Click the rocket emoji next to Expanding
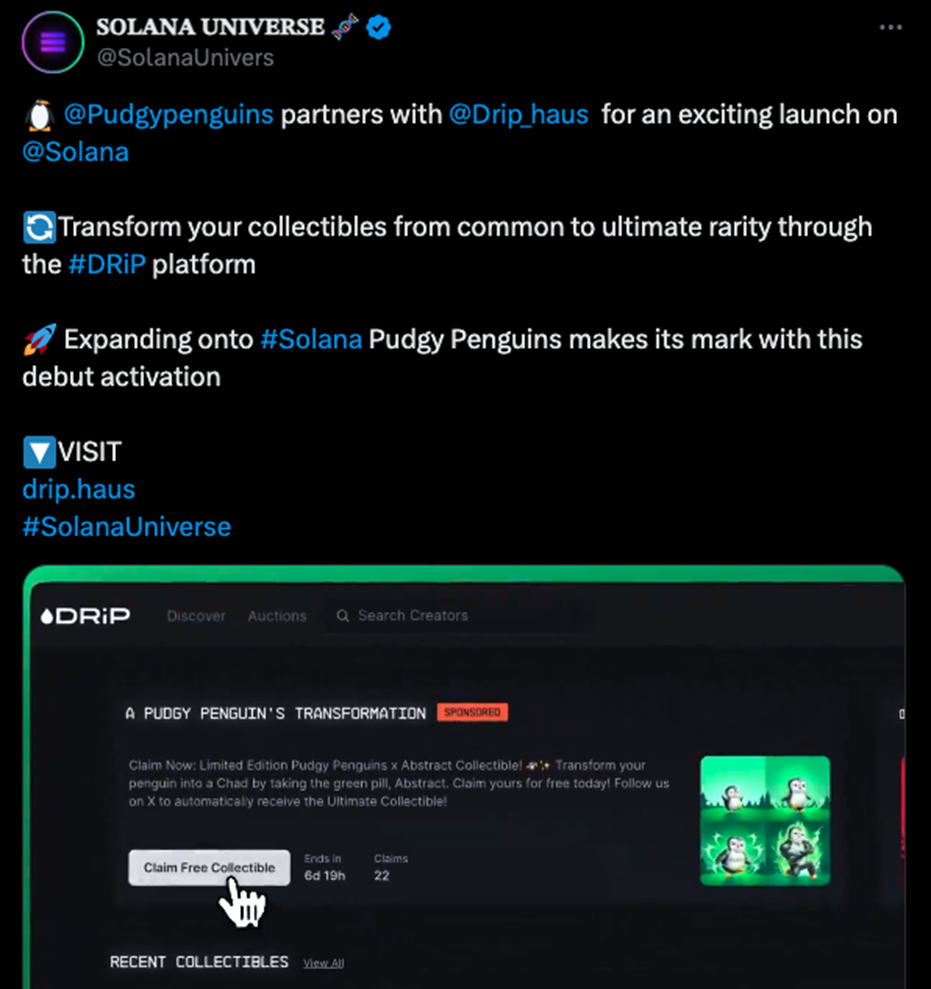The width and height of the screenshot is (931, 989). (40, 339)
